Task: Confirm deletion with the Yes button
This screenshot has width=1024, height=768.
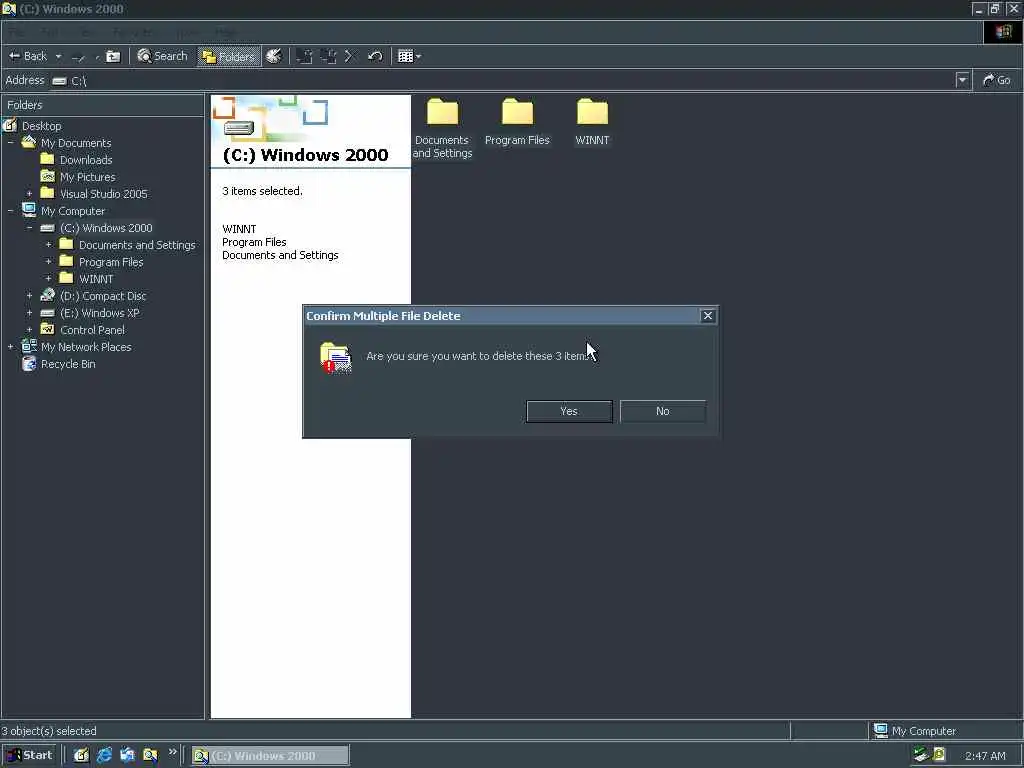Action: 569,411
